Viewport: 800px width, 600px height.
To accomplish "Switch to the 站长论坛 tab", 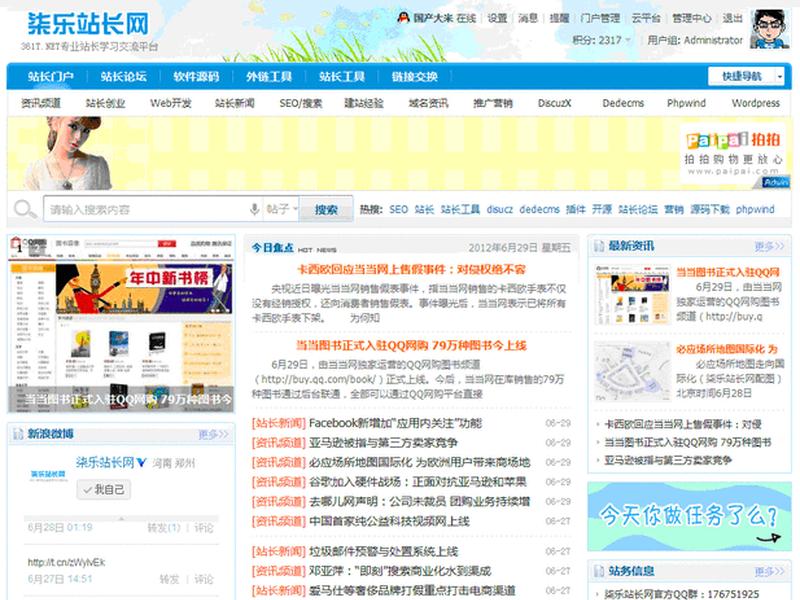I will click(123, 77).
